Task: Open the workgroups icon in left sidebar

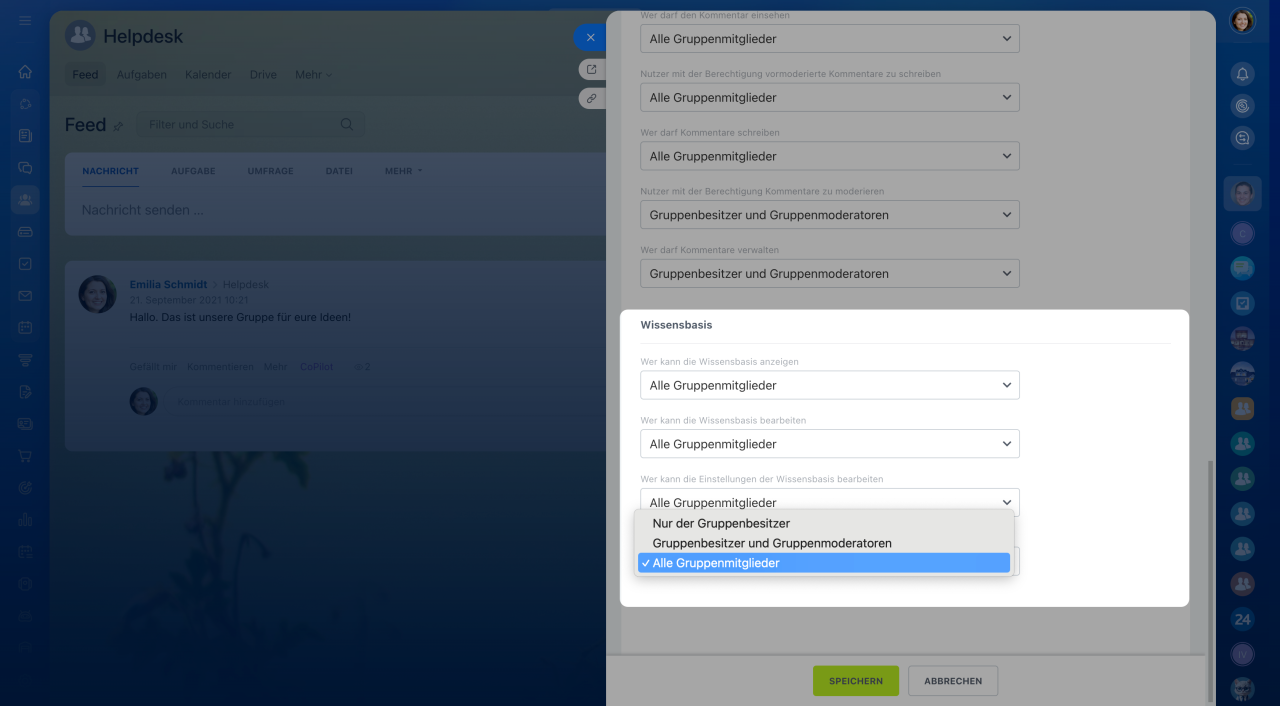Action: pyautogui.click(x=25, y=200)
